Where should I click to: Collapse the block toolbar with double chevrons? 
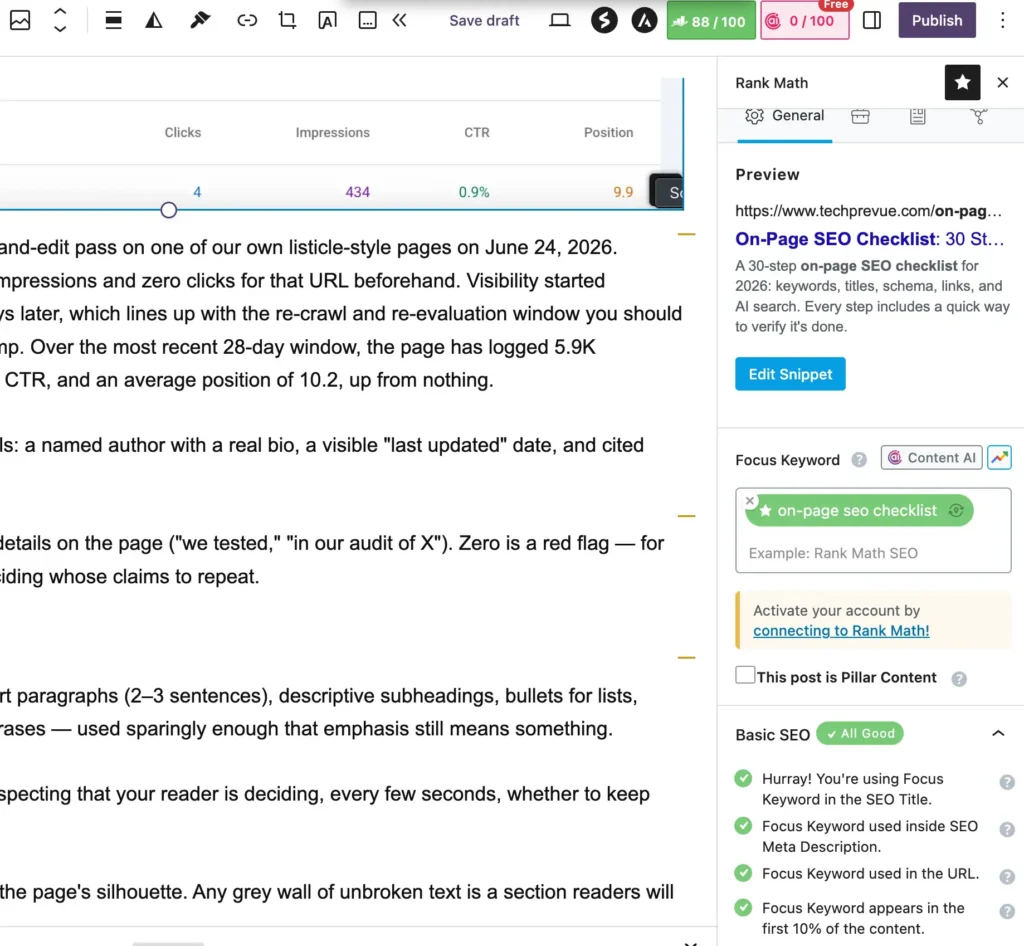pos(400,20)
